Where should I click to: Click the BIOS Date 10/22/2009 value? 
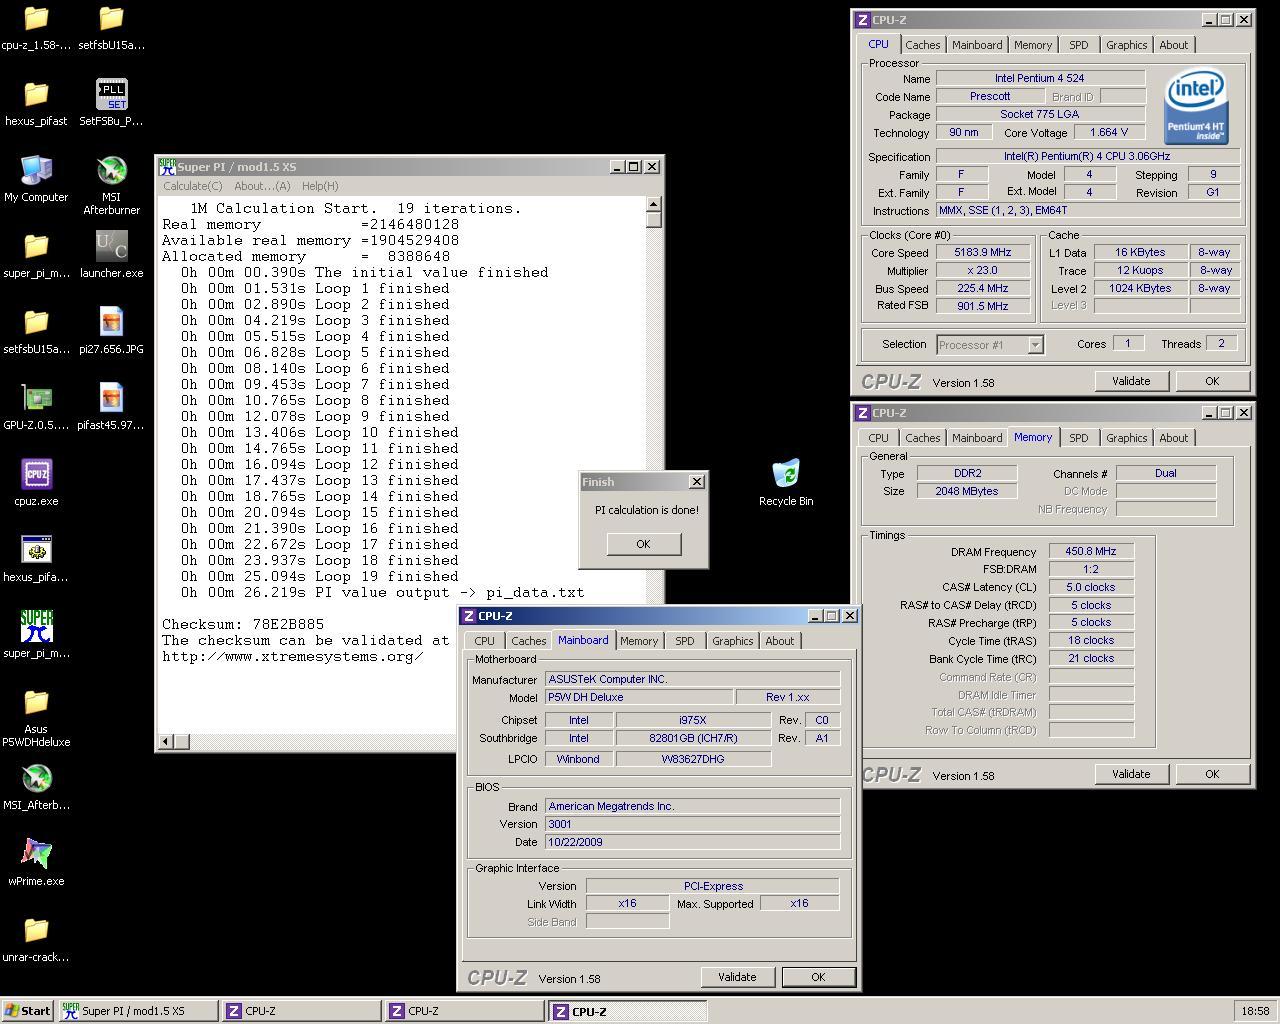[692, 842]
